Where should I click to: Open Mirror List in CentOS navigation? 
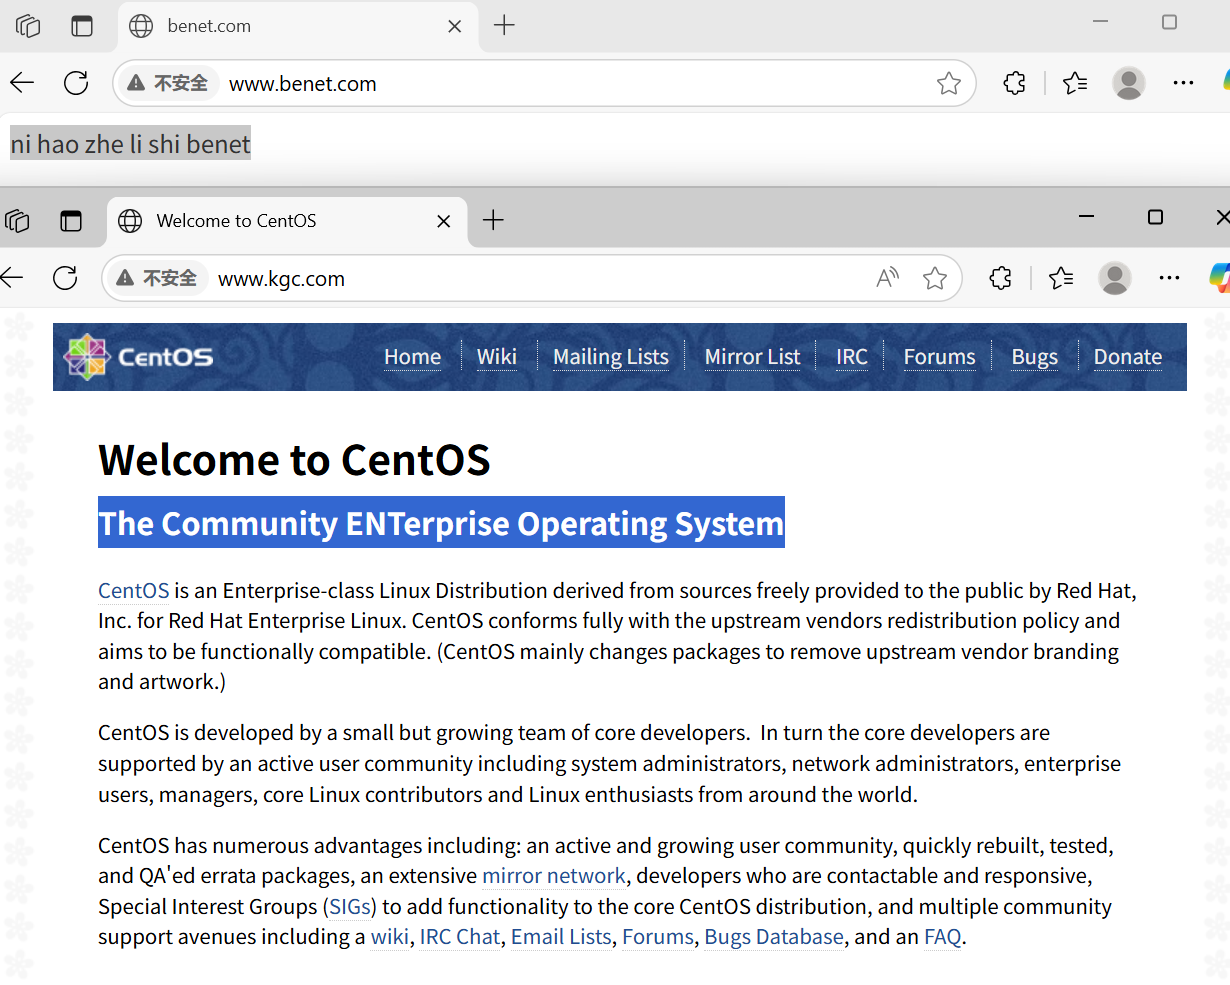[752, 357]
